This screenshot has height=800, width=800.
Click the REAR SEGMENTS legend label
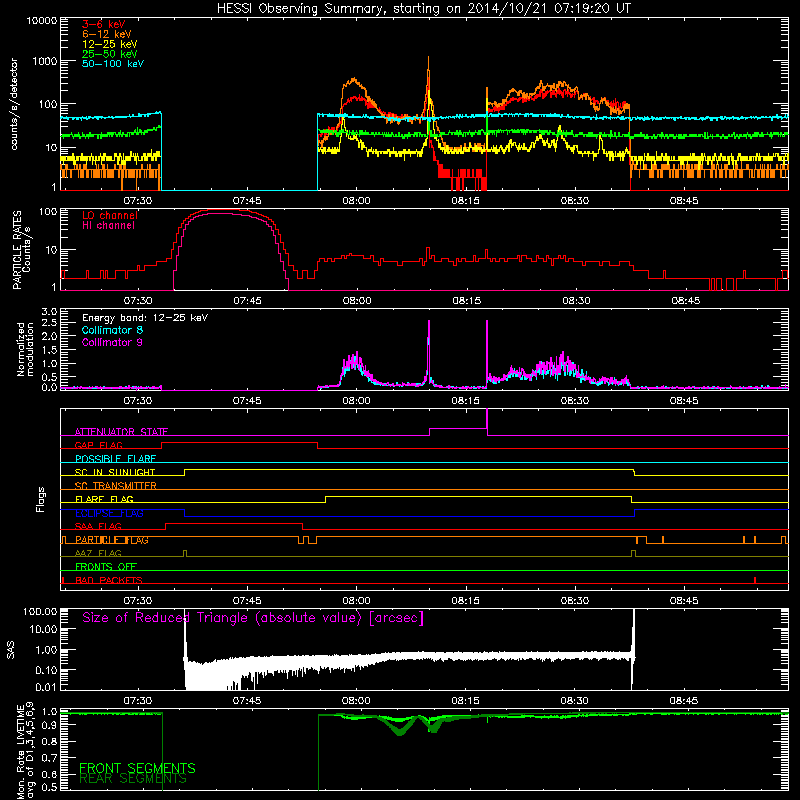(x=133, y=779)
